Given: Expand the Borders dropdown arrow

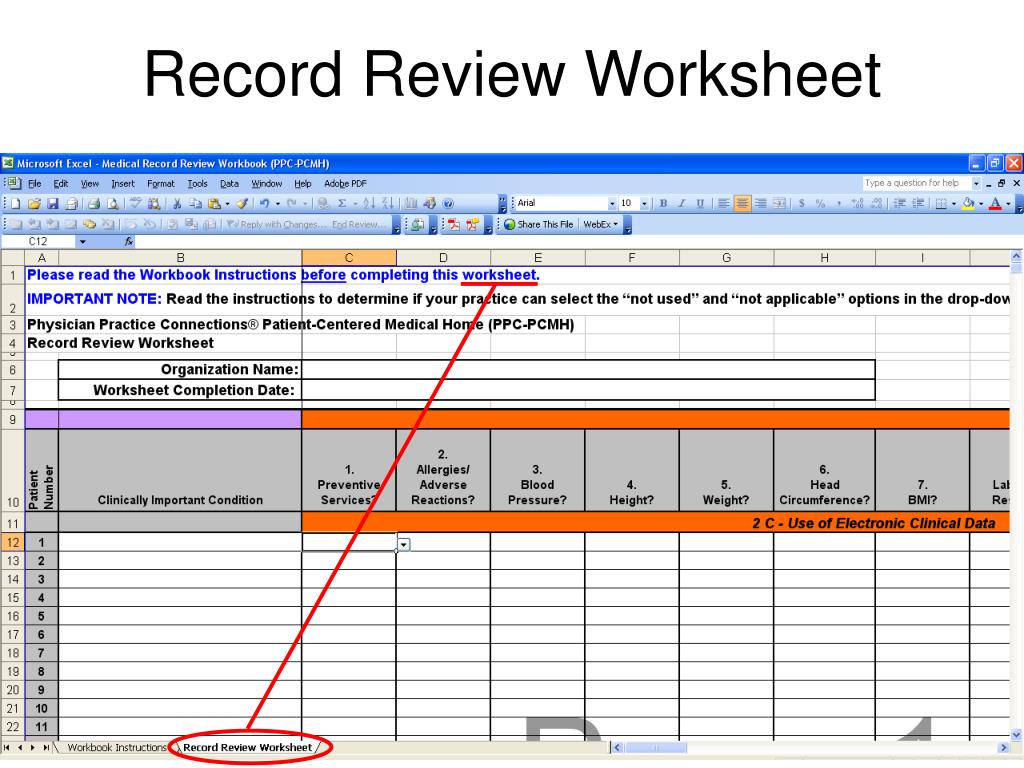Looking at the screenshot, I should tap(954, 204).
